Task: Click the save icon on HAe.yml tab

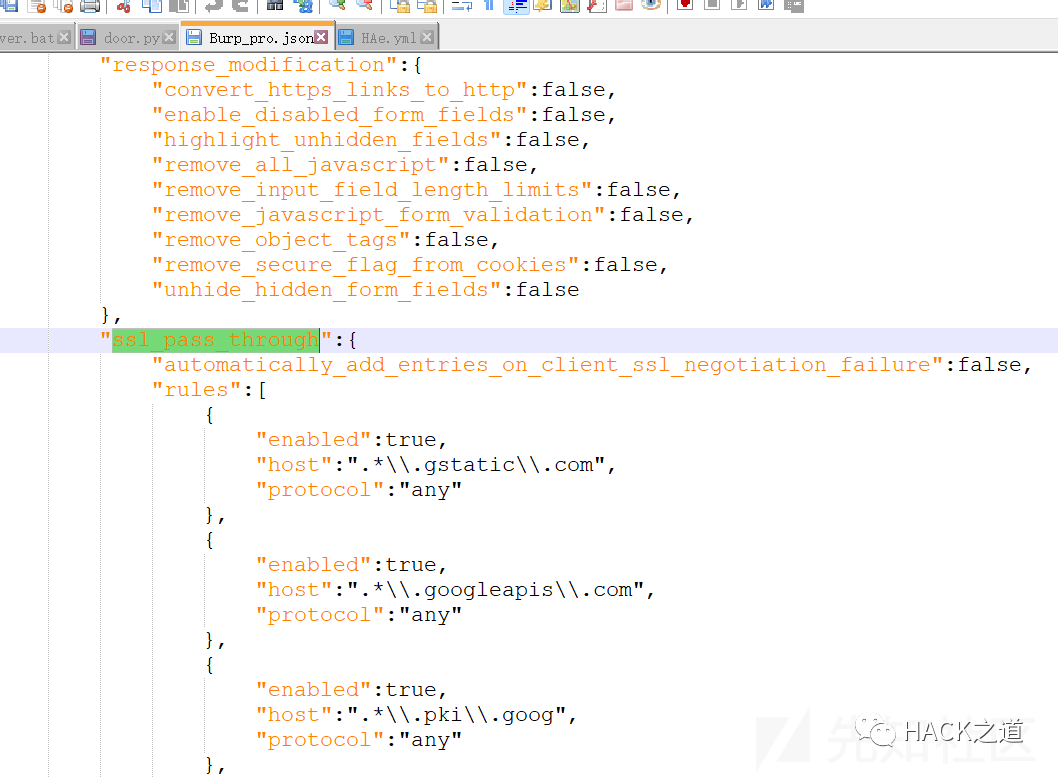Action: [x=346, y=38]
